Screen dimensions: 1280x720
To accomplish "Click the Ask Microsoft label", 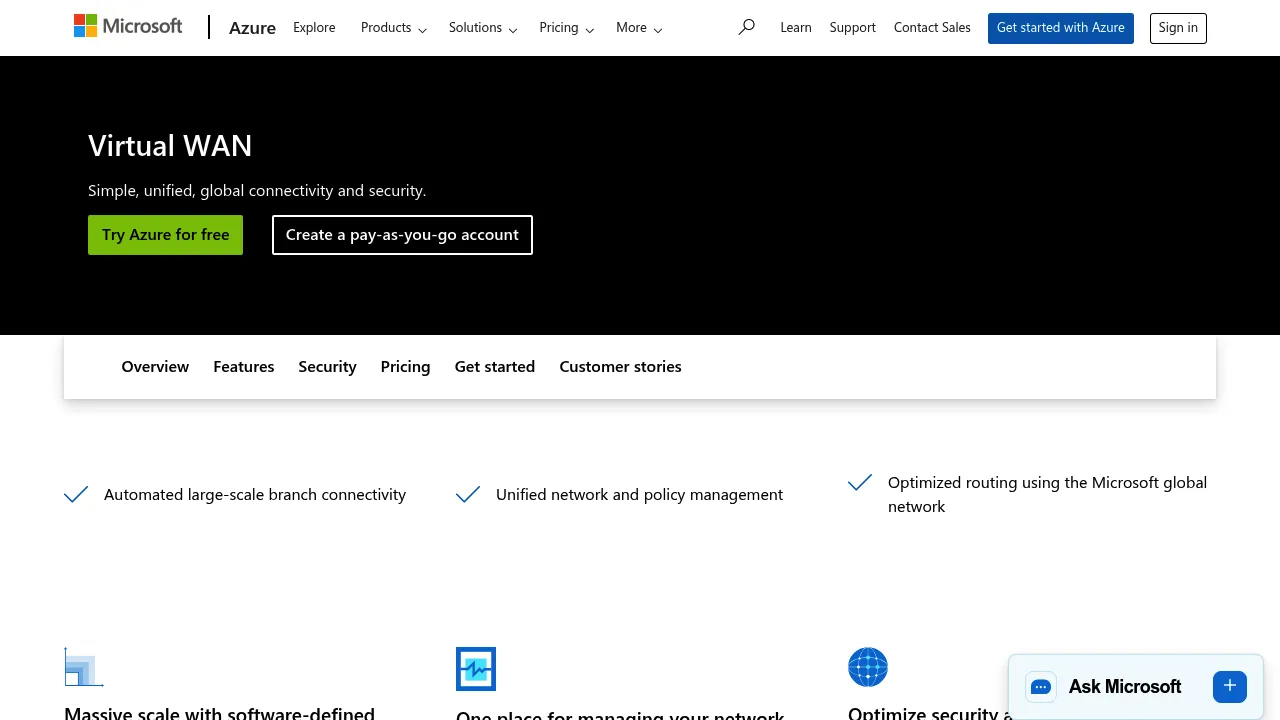I will click(x=1125, y=687).
